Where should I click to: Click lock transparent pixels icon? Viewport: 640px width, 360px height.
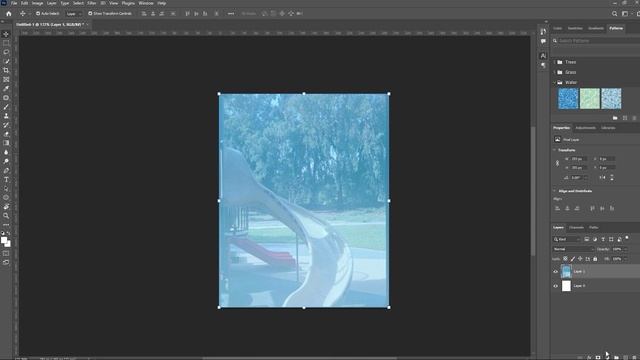tap(565, 259)
